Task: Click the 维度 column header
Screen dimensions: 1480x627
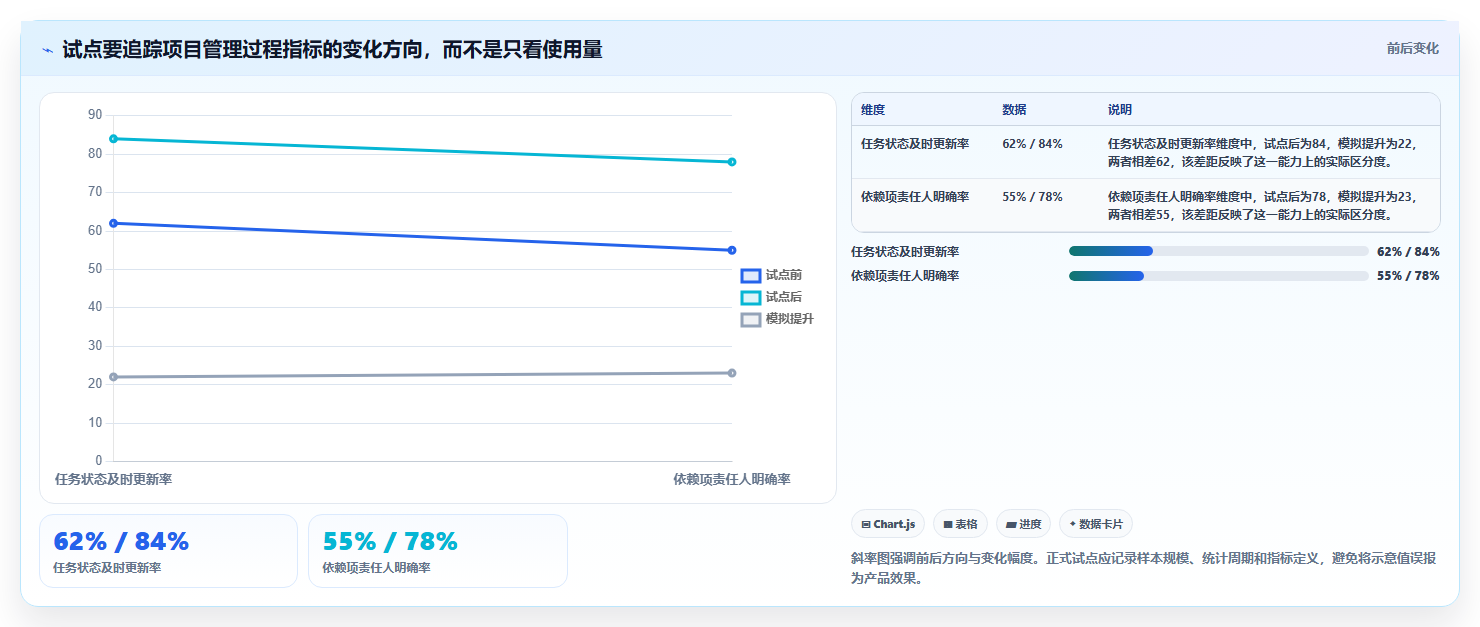Action: pyautogui.click(x=873, y=110)
